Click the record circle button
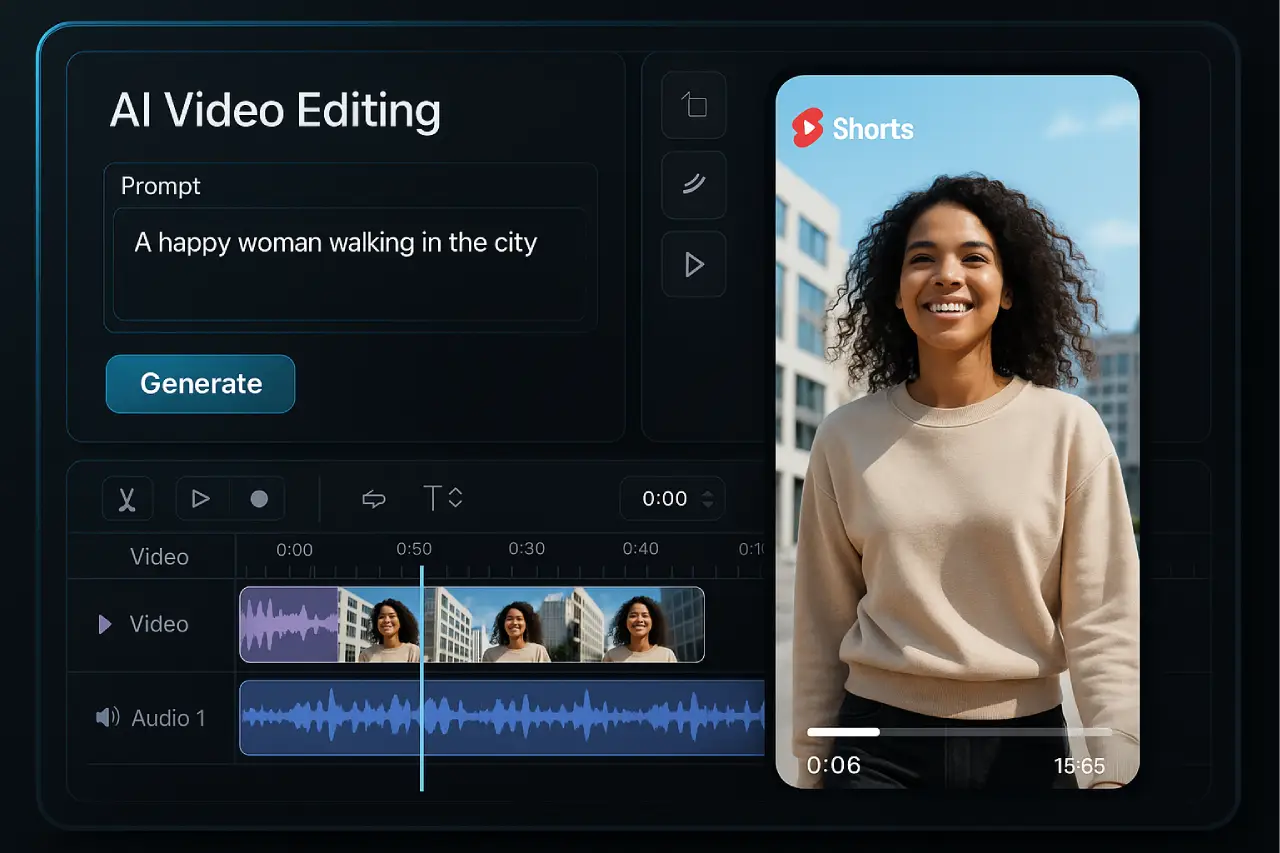The width and height of the screenshot is (1280, 853). point(259,498)
